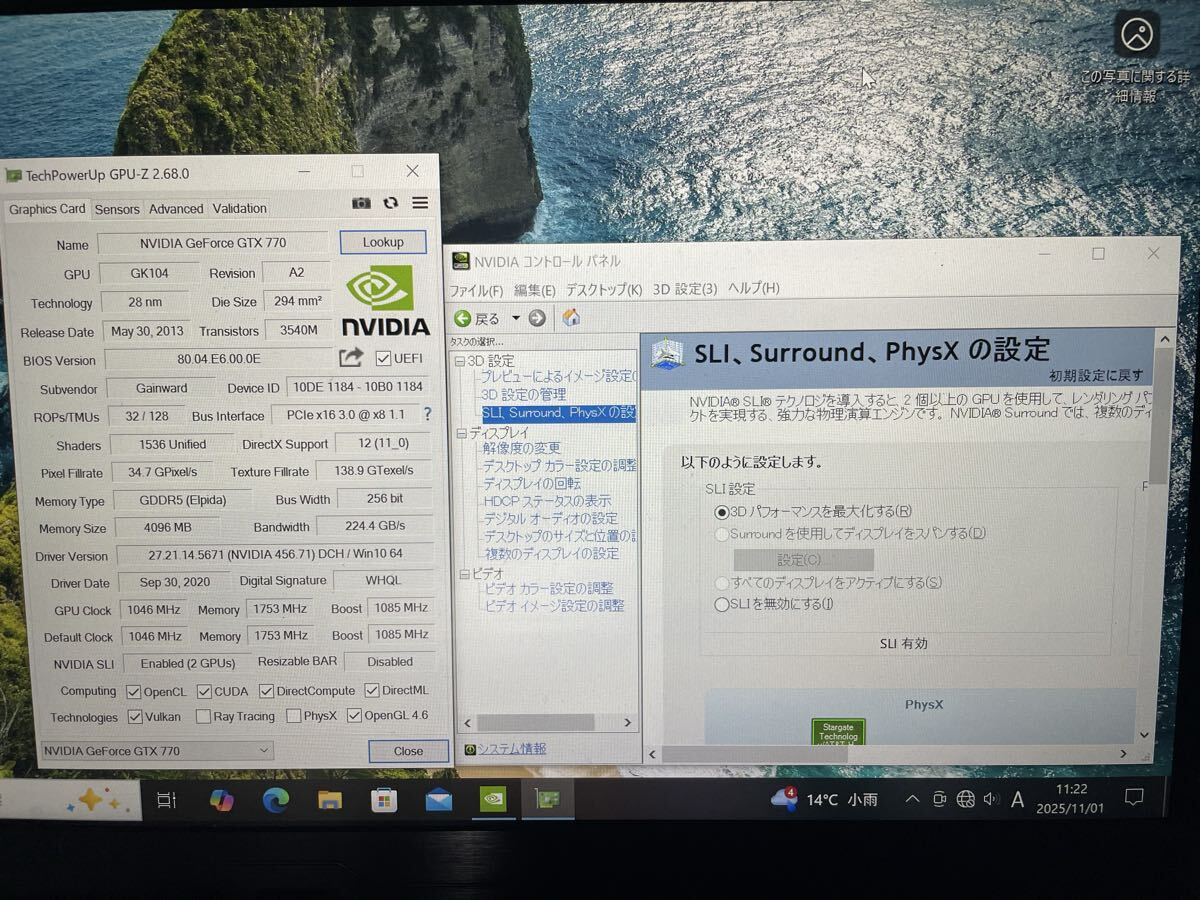
Task: Open the 編集(E) menu
Action: pos(534,290)
